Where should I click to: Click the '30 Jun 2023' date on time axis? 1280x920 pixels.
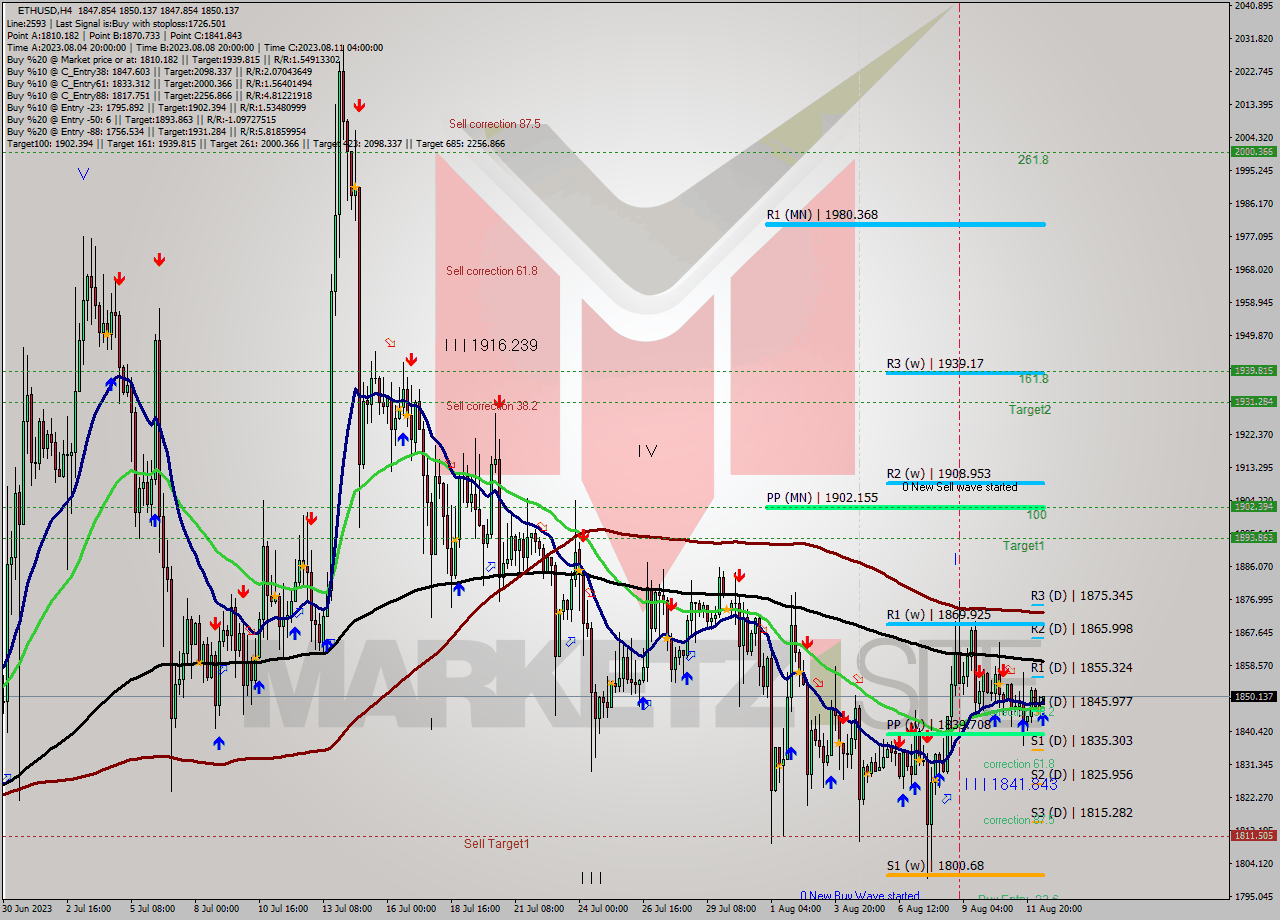(26, 910)
